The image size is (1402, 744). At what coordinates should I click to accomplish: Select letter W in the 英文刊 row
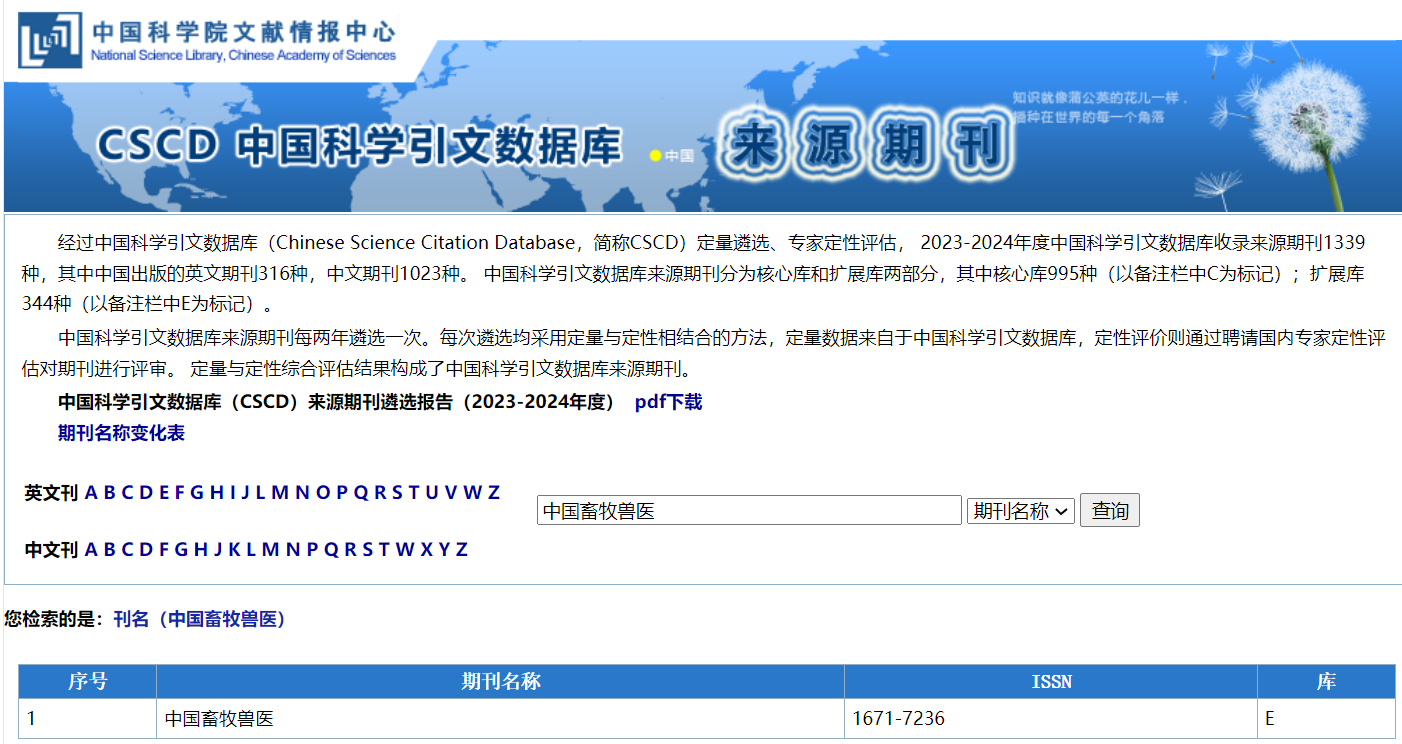(472, 493)
